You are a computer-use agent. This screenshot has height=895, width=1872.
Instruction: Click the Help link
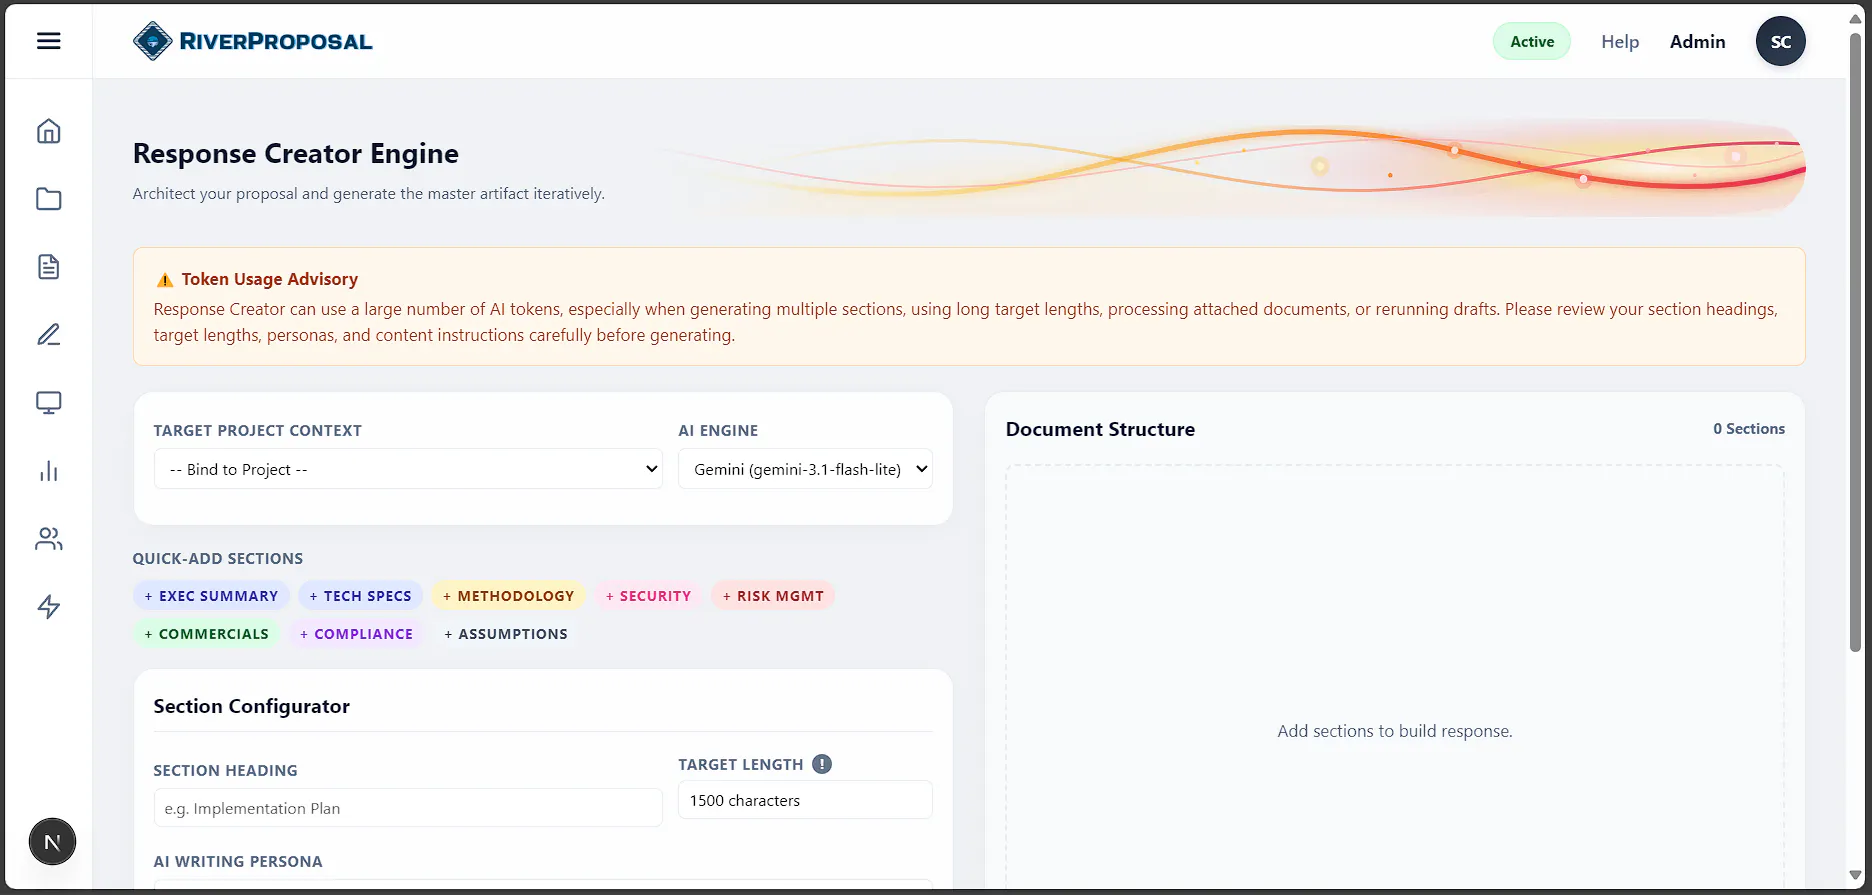[1620, 41]
